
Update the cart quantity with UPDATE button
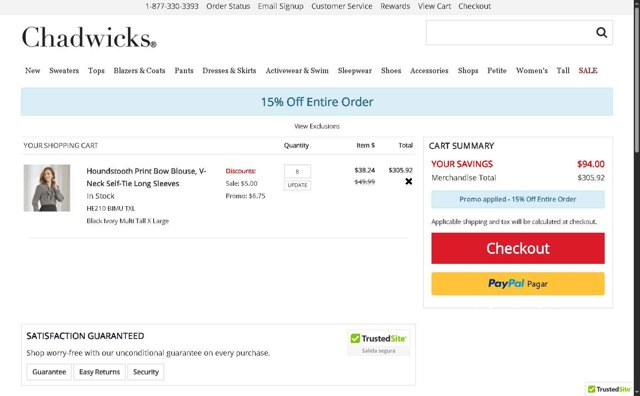pos(297,185)
